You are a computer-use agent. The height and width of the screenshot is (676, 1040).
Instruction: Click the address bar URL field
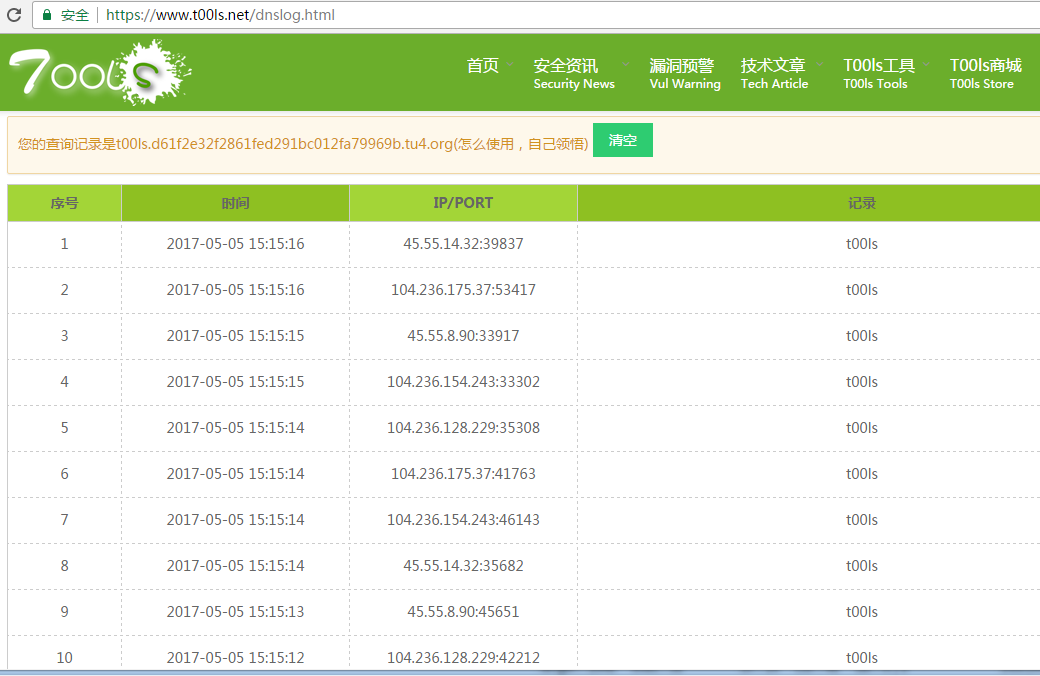(537, 15)
